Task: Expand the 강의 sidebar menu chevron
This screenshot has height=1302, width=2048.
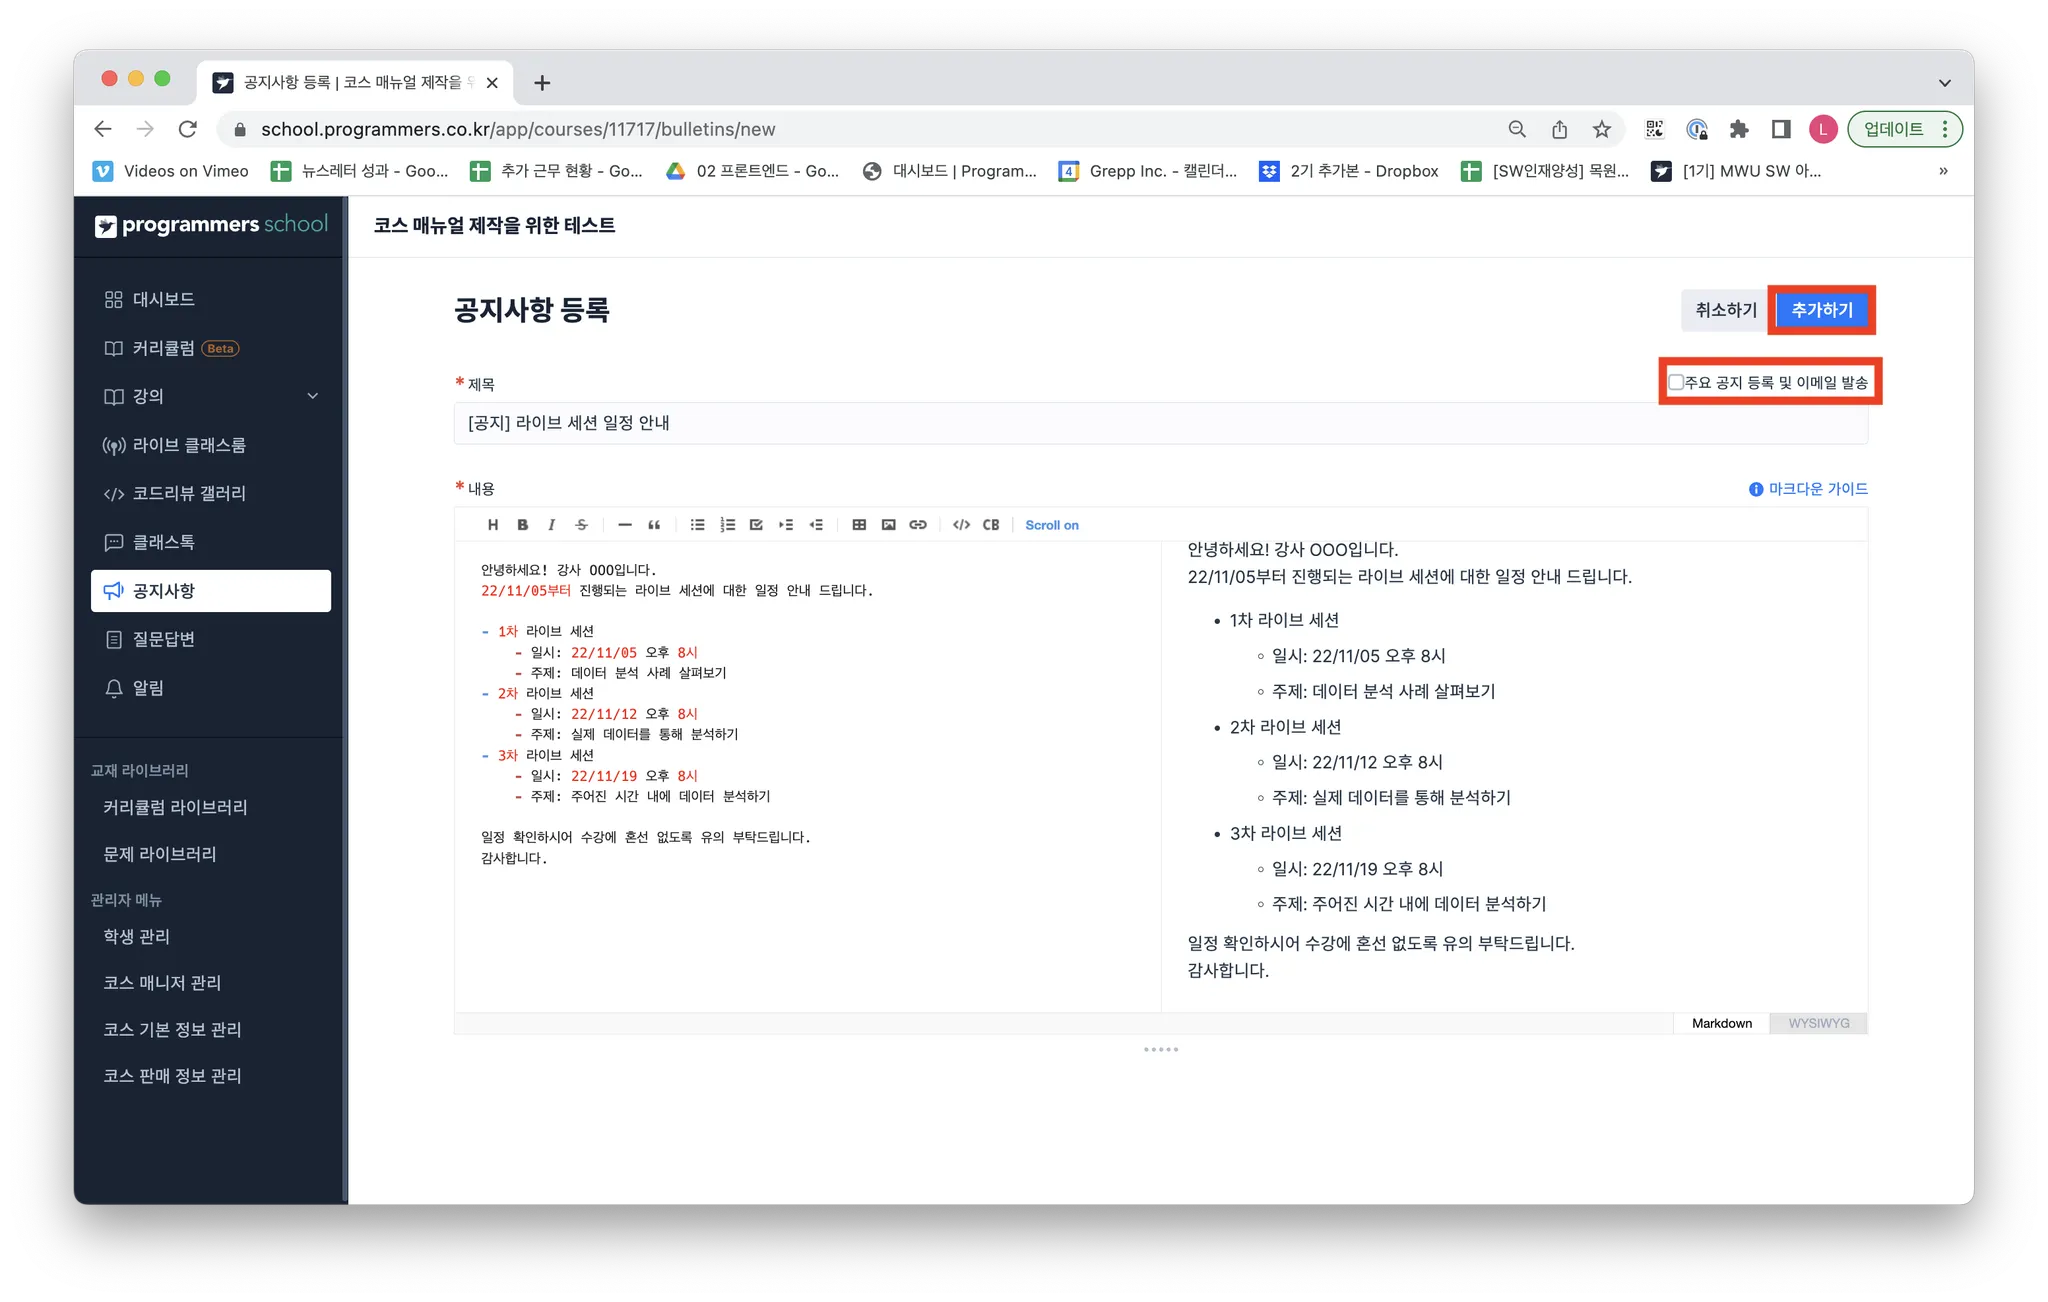Action: click(313, 396)
